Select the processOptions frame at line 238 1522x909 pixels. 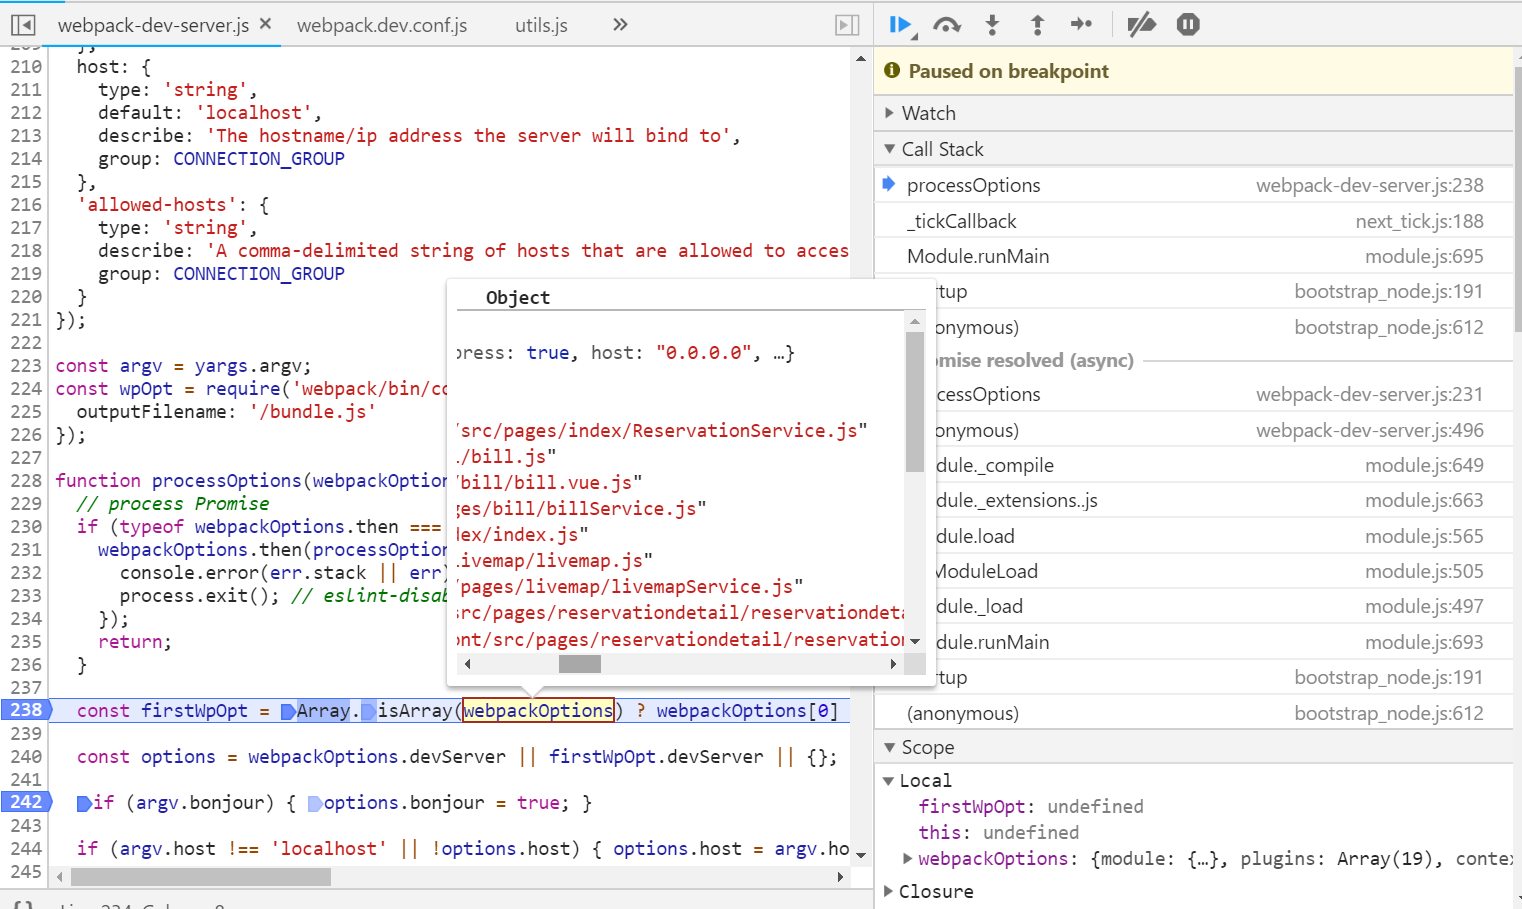pos(1194,185)
